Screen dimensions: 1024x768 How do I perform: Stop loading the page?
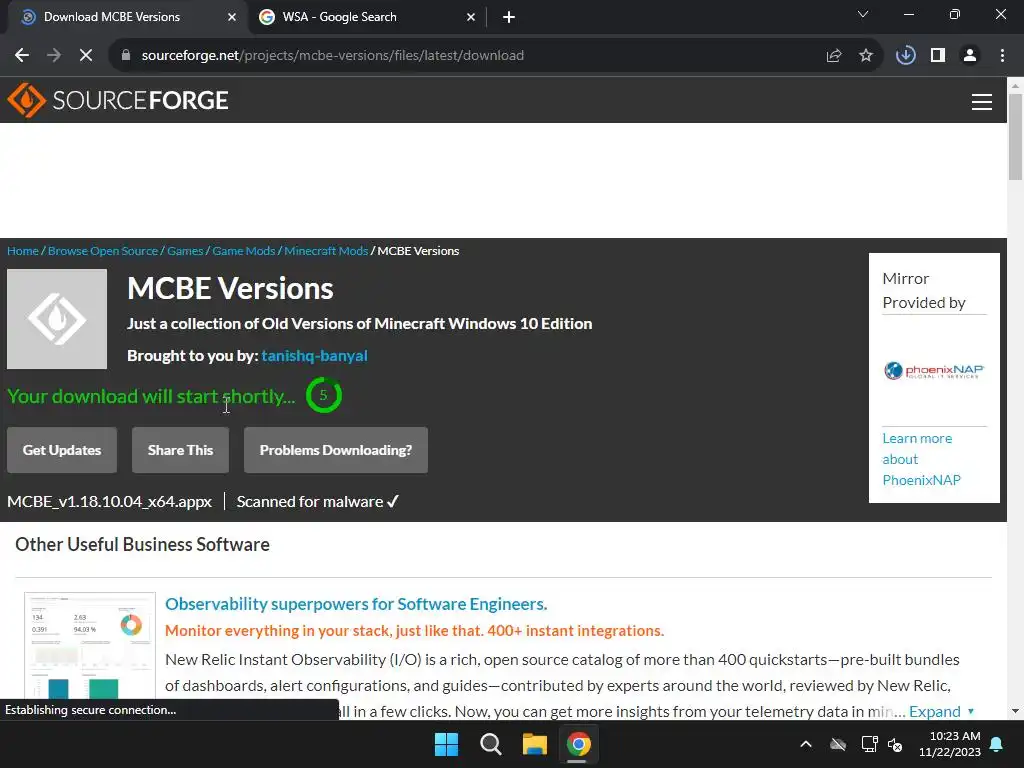[x=86, y=56]
